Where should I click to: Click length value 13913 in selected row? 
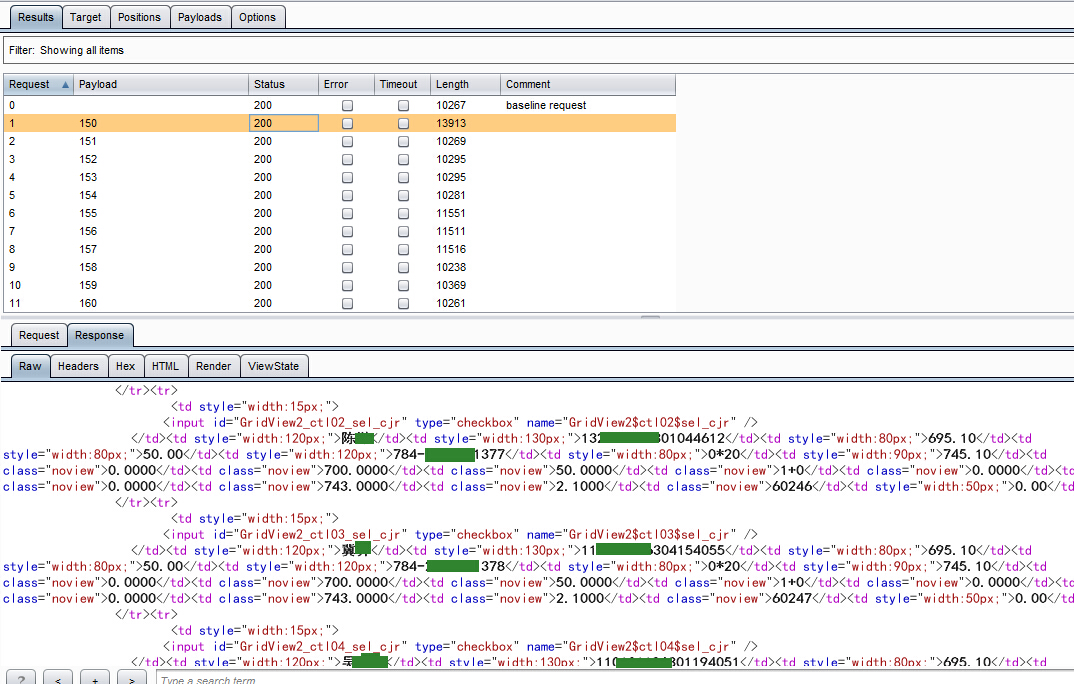click(451, 123)
